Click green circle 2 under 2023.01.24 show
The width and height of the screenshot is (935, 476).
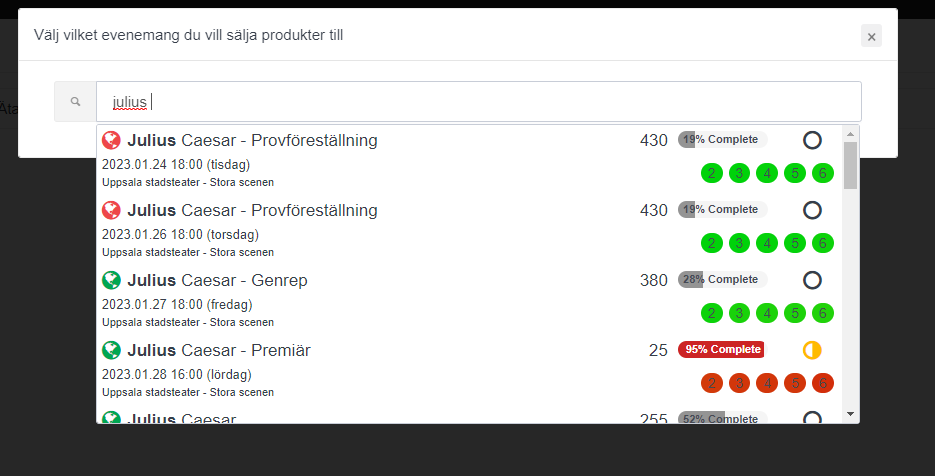tap(712, 173)
